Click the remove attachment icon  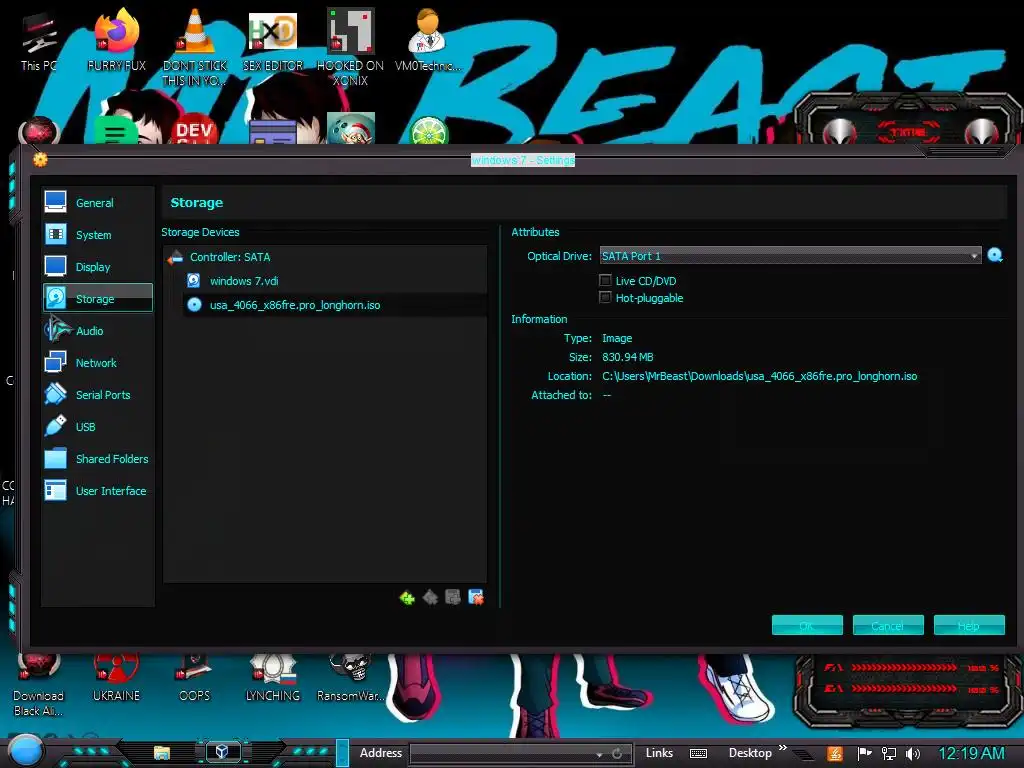(476, 598)
